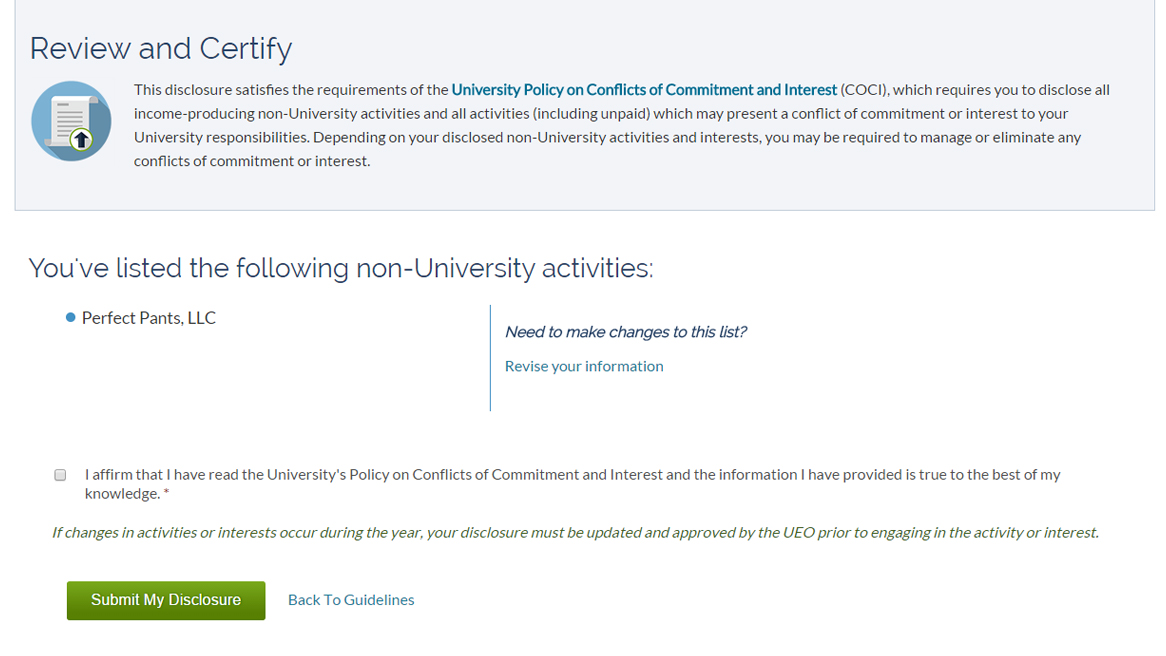Viewport: 1166px width, 656px height.
Task: Tick the policy affirmation checkbox
Action: 60,475
